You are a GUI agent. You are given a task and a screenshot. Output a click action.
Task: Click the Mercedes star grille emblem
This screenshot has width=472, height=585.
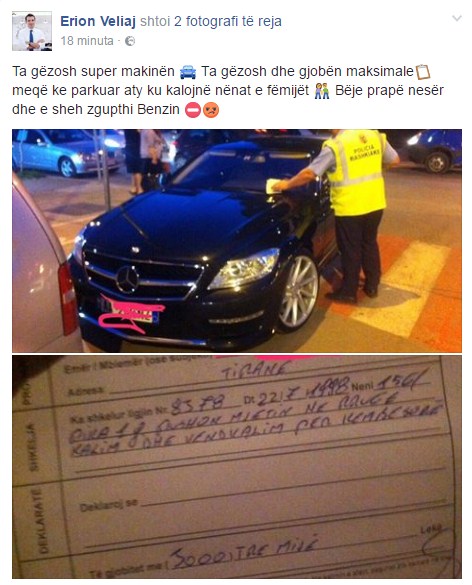click(127, 279)
